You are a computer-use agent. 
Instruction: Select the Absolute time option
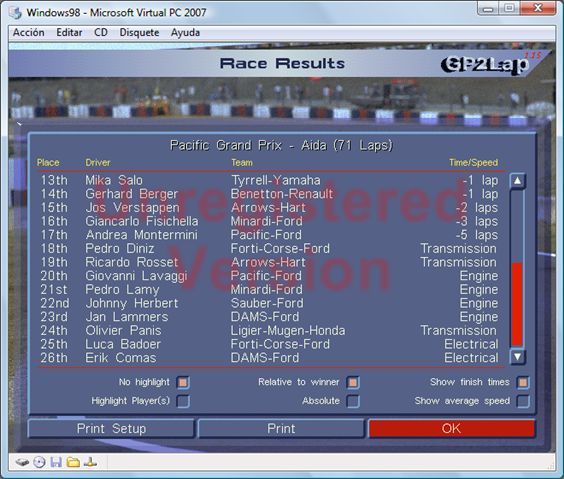tap(353, 401)
